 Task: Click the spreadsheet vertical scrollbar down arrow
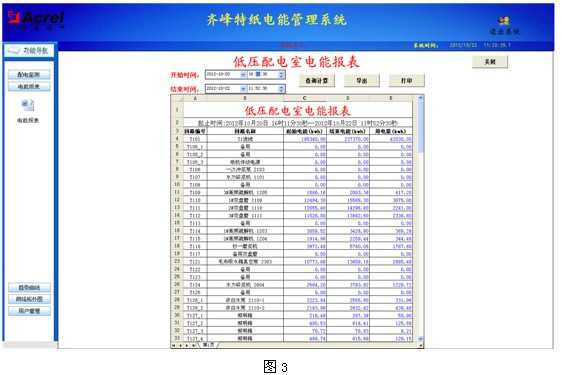coord(421,338)
